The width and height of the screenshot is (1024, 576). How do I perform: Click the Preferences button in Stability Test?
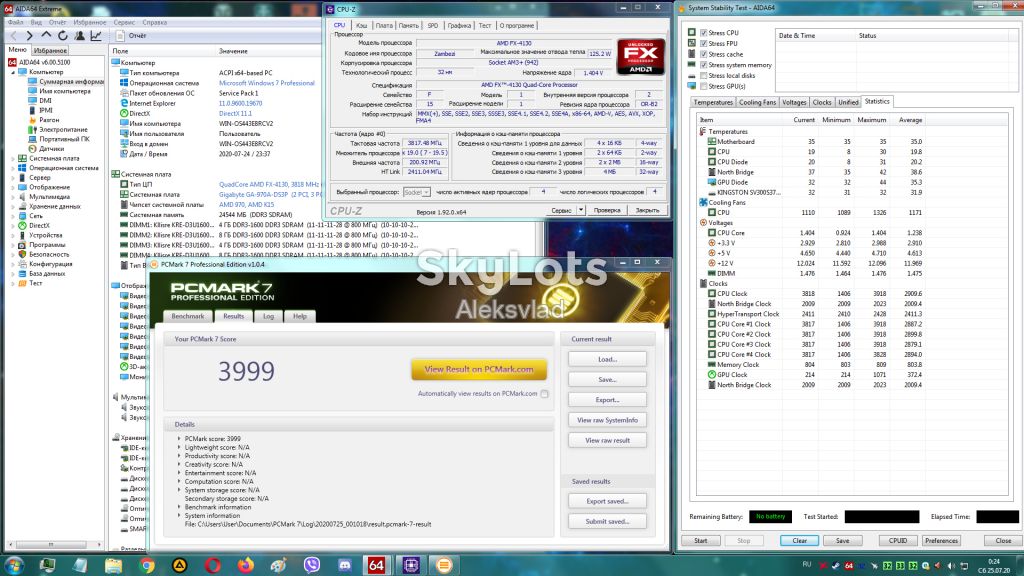point(941,541)
